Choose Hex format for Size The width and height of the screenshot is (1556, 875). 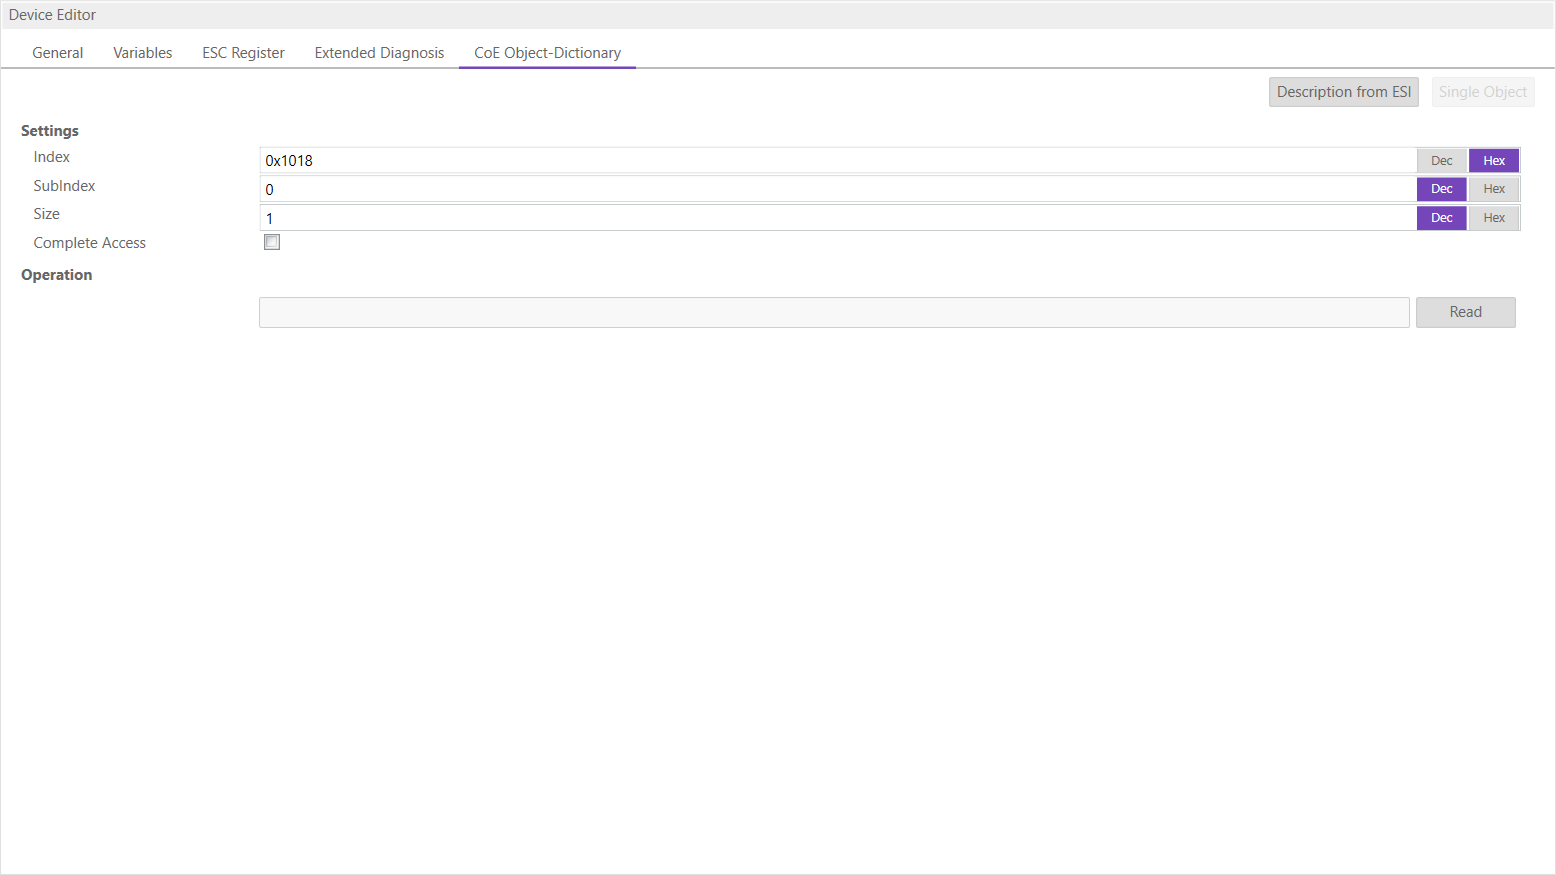1494,218
